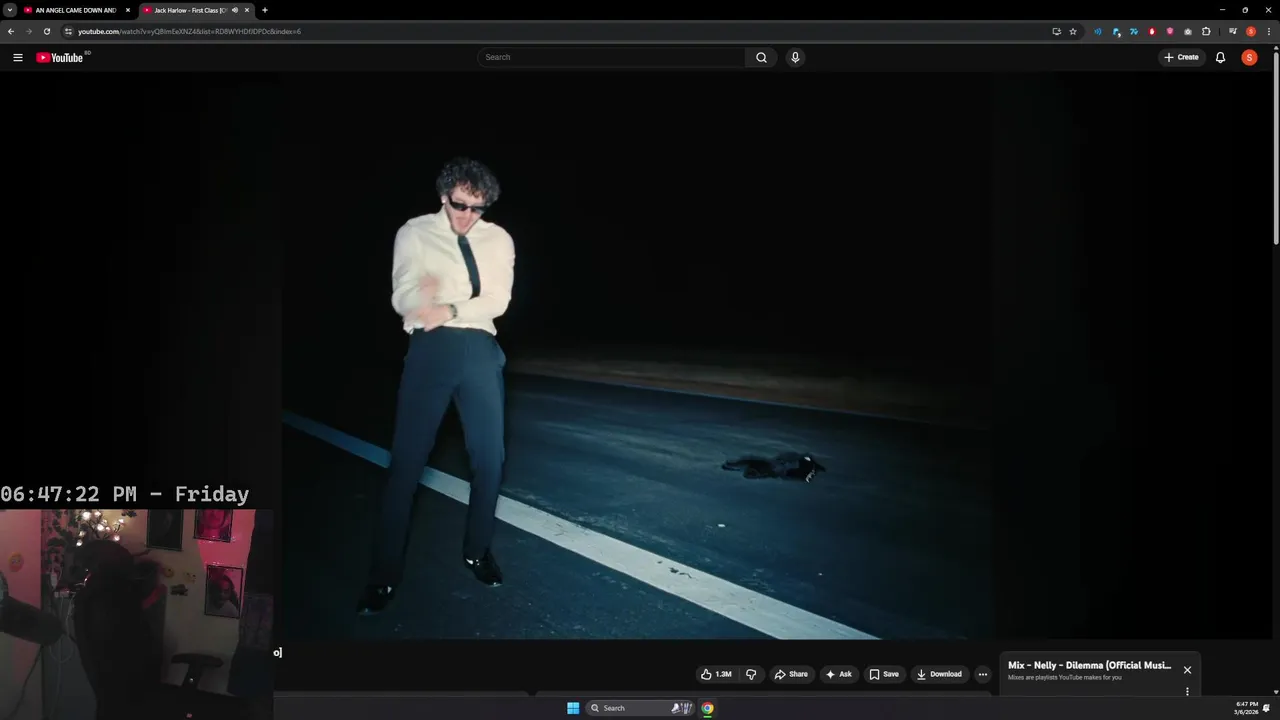Open the camera screenshot extension
This screenshot has height=720, width=1280.
(1188, 31)
